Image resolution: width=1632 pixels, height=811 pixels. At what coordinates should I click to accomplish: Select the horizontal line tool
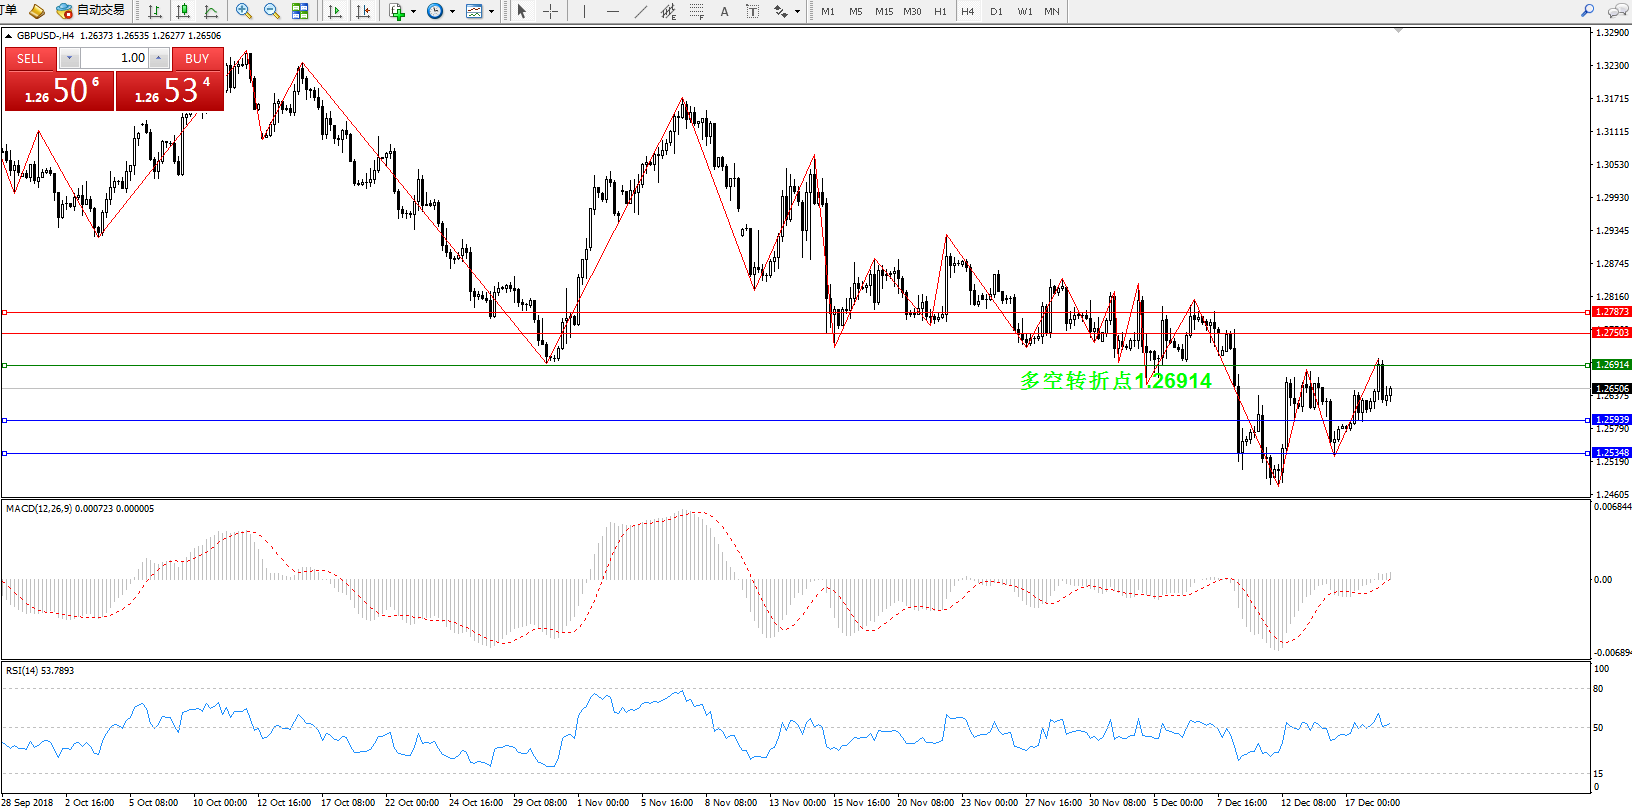point(612,11)
